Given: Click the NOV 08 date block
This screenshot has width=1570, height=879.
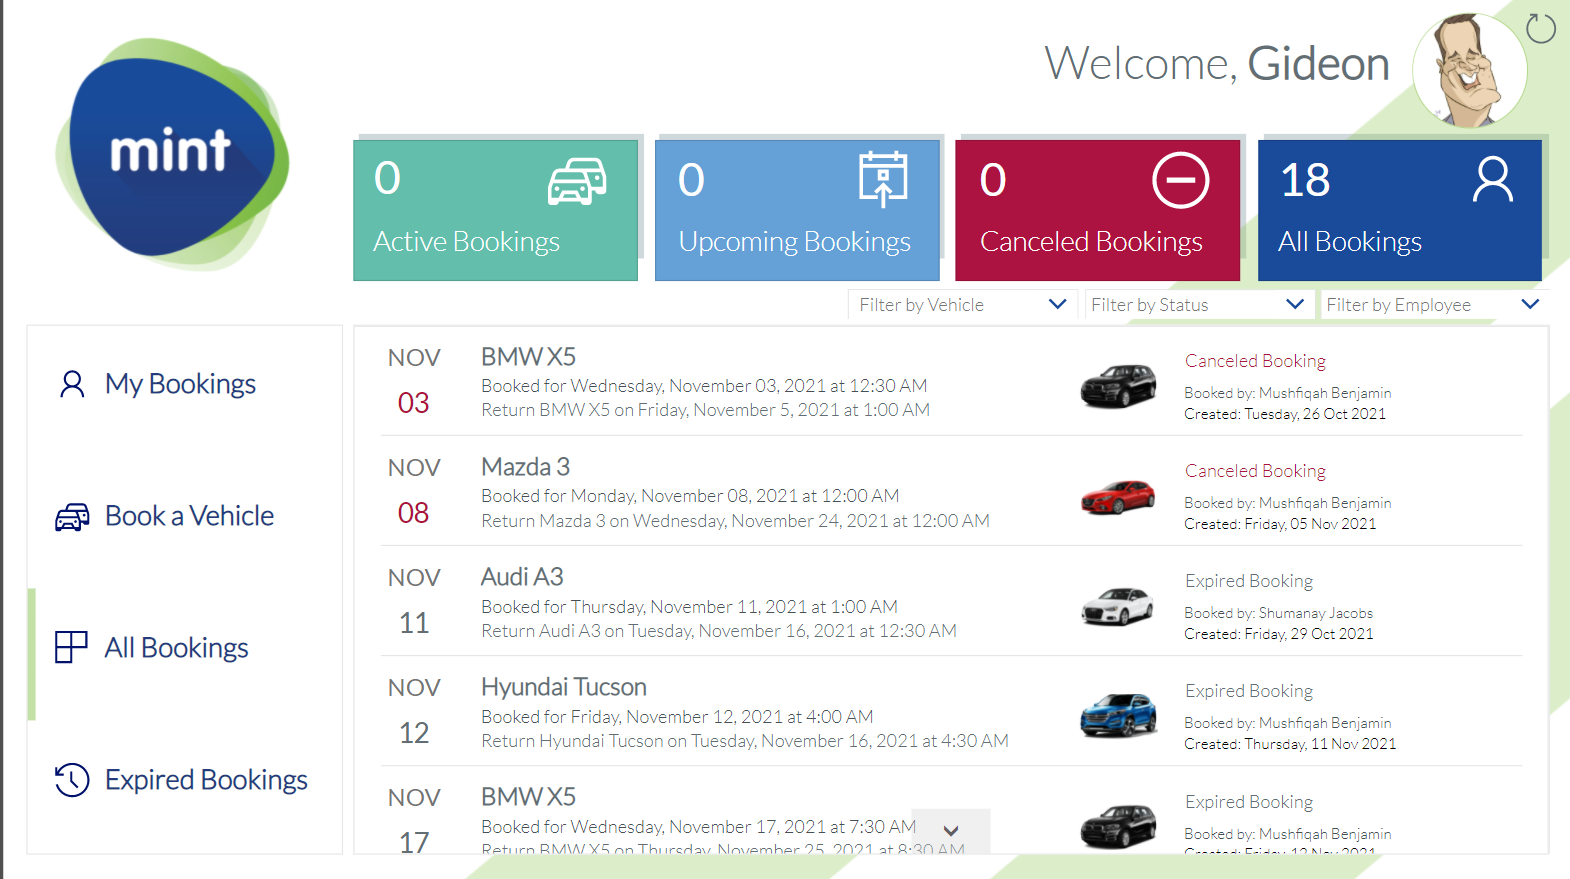Looking at the screenshot, I should pyautogui.click(x=414, y=491).
